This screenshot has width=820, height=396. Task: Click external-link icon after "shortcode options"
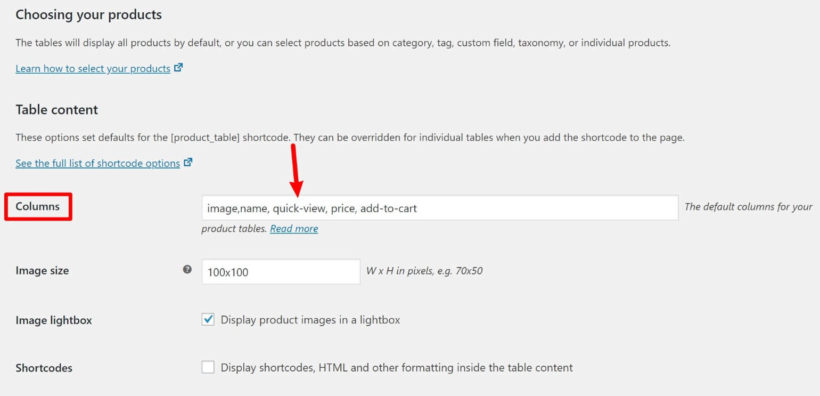pos(188,163)
